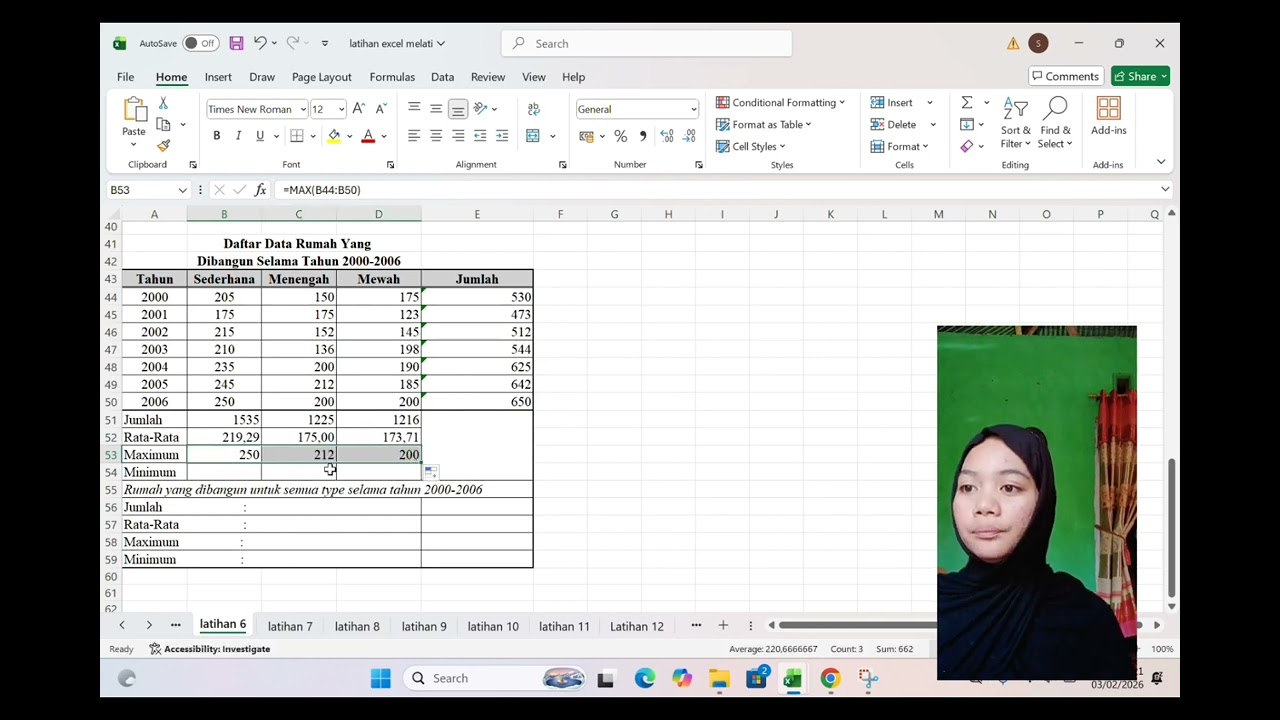Click the Sort & Filter button
1280x720 pixels.
click(x=1015, y=123)
